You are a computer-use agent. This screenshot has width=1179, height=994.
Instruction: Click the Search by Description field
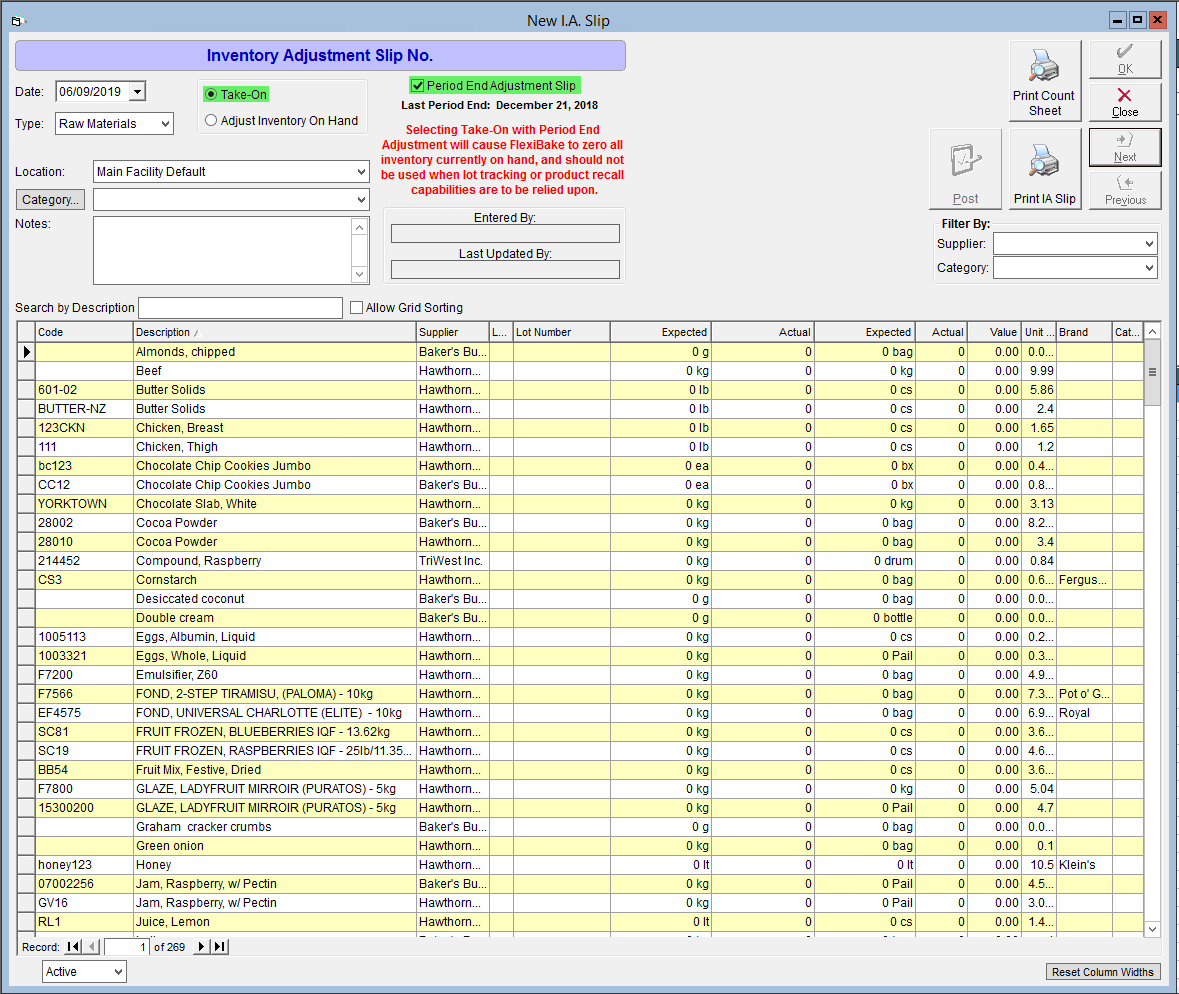(x=241, y=308)
